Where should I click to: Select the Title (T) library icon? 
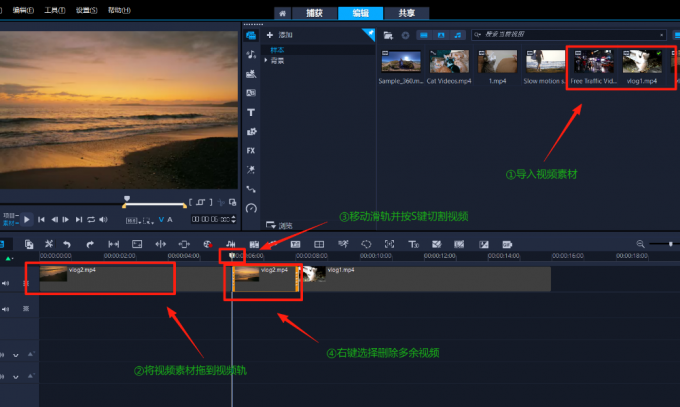[251, 112]
